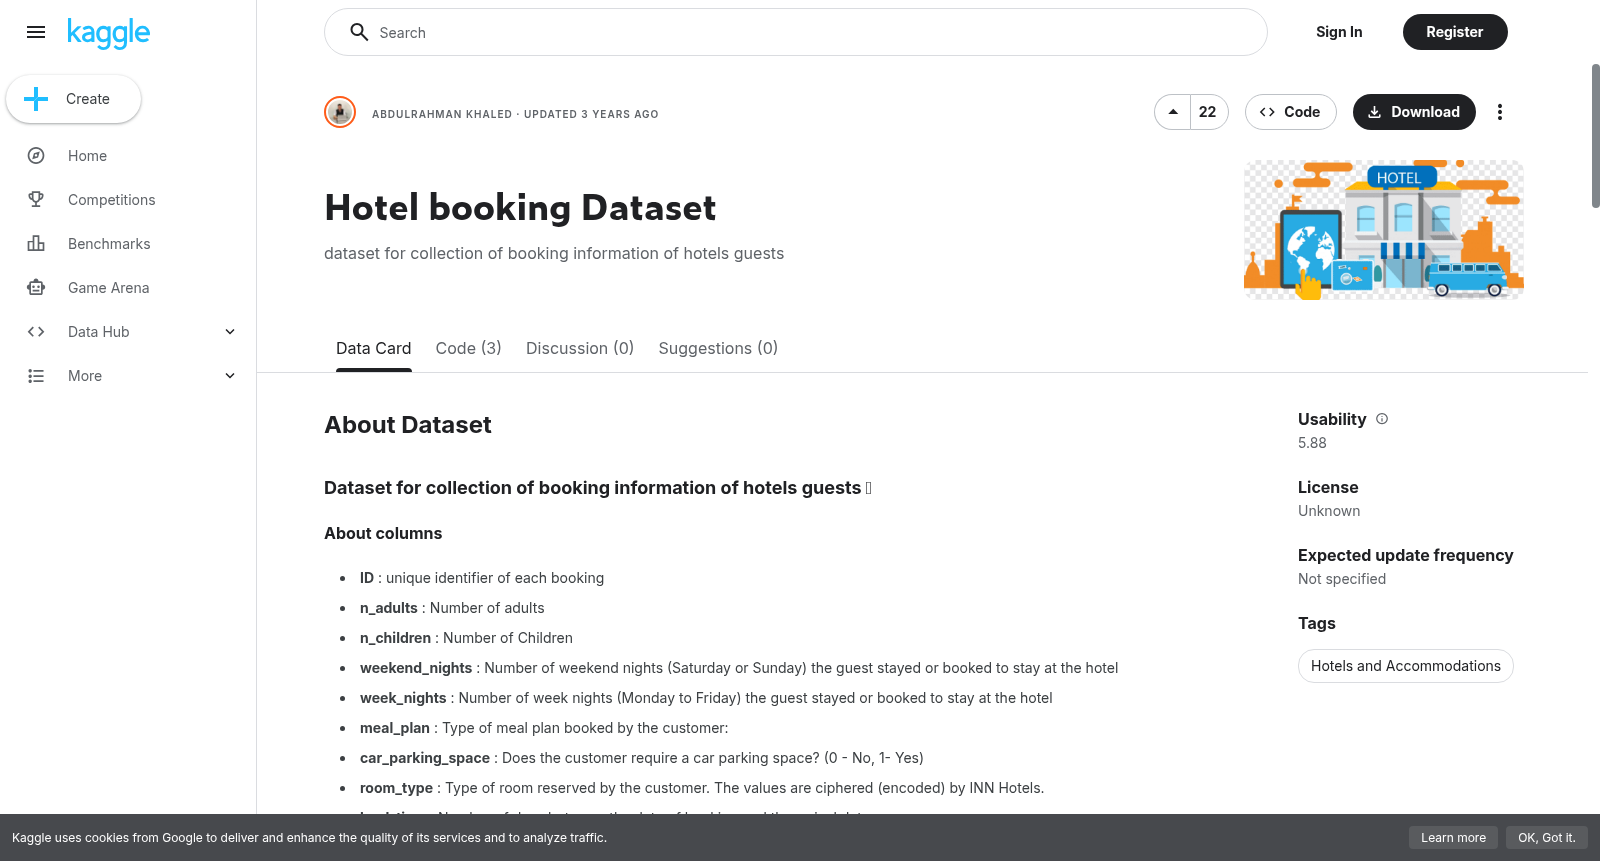1600x861 pixels.
Task: Download the hotel booking dataset
Action: [1414, 112]
